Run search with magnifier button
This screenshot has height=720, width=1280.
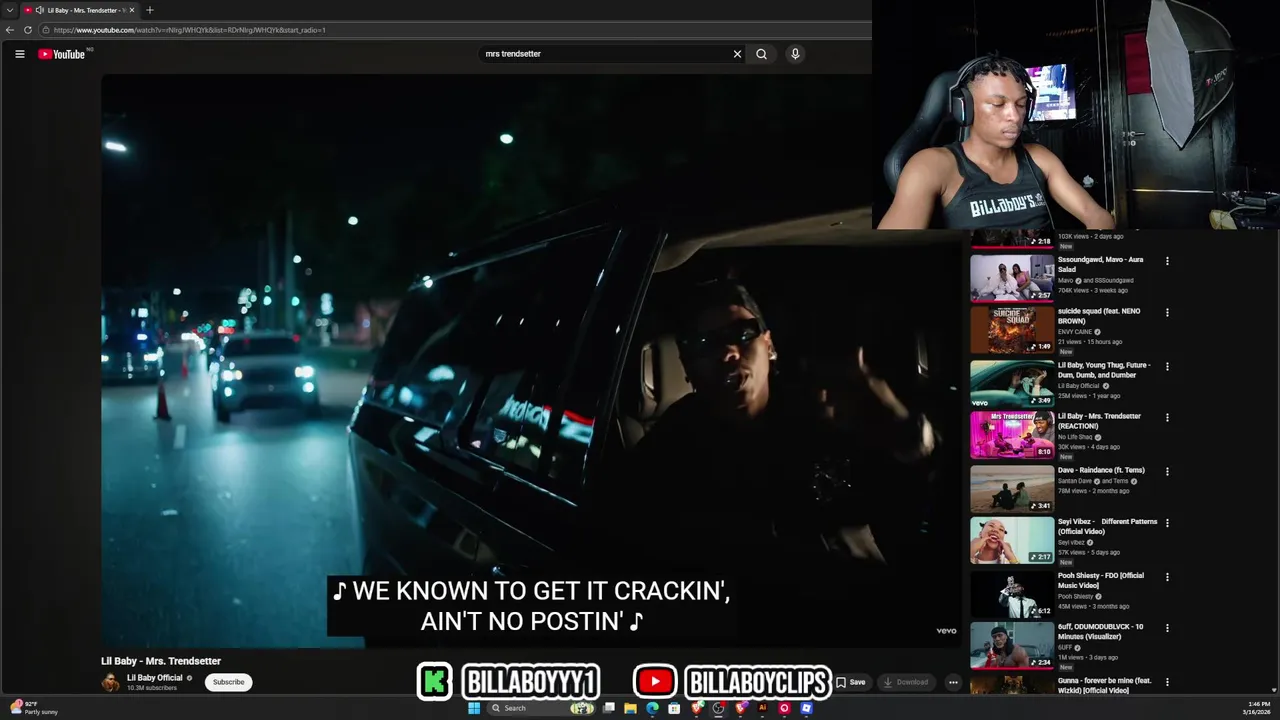click(761, 54)
